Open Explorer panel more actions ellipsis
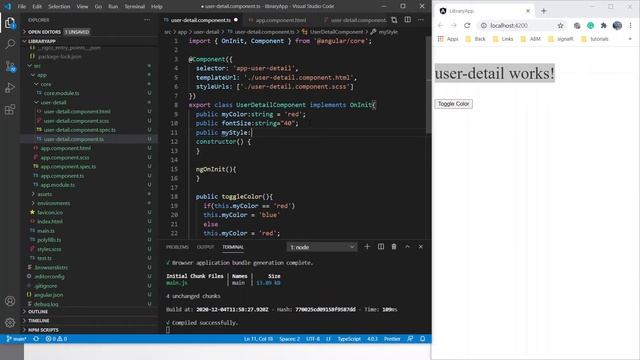Image resolution: width=640 pixels, height=360 pixels. pos(147,20)
